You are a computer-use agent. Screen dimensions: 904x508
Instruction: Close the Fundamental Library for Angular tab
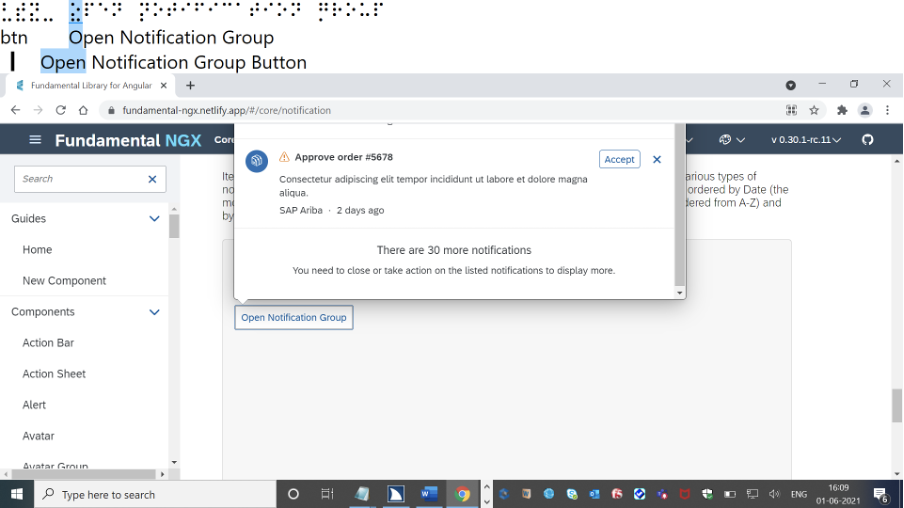[x=163, y=85]
